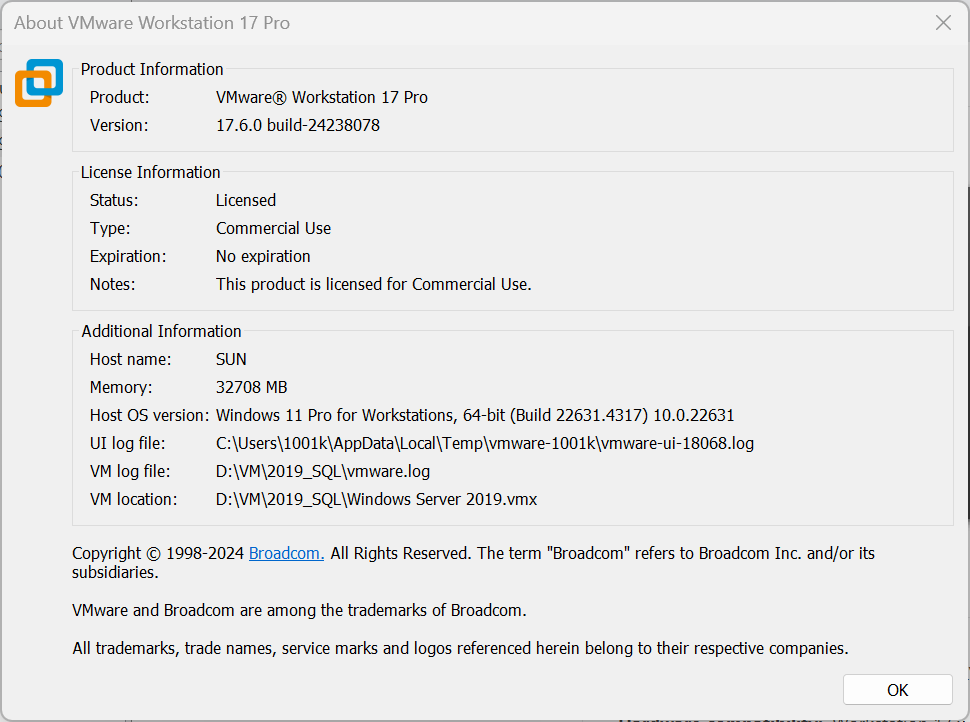Click the VMware Workstation logo icon
The width and height of the screenshot is (970, 722).
coord(39,83)
